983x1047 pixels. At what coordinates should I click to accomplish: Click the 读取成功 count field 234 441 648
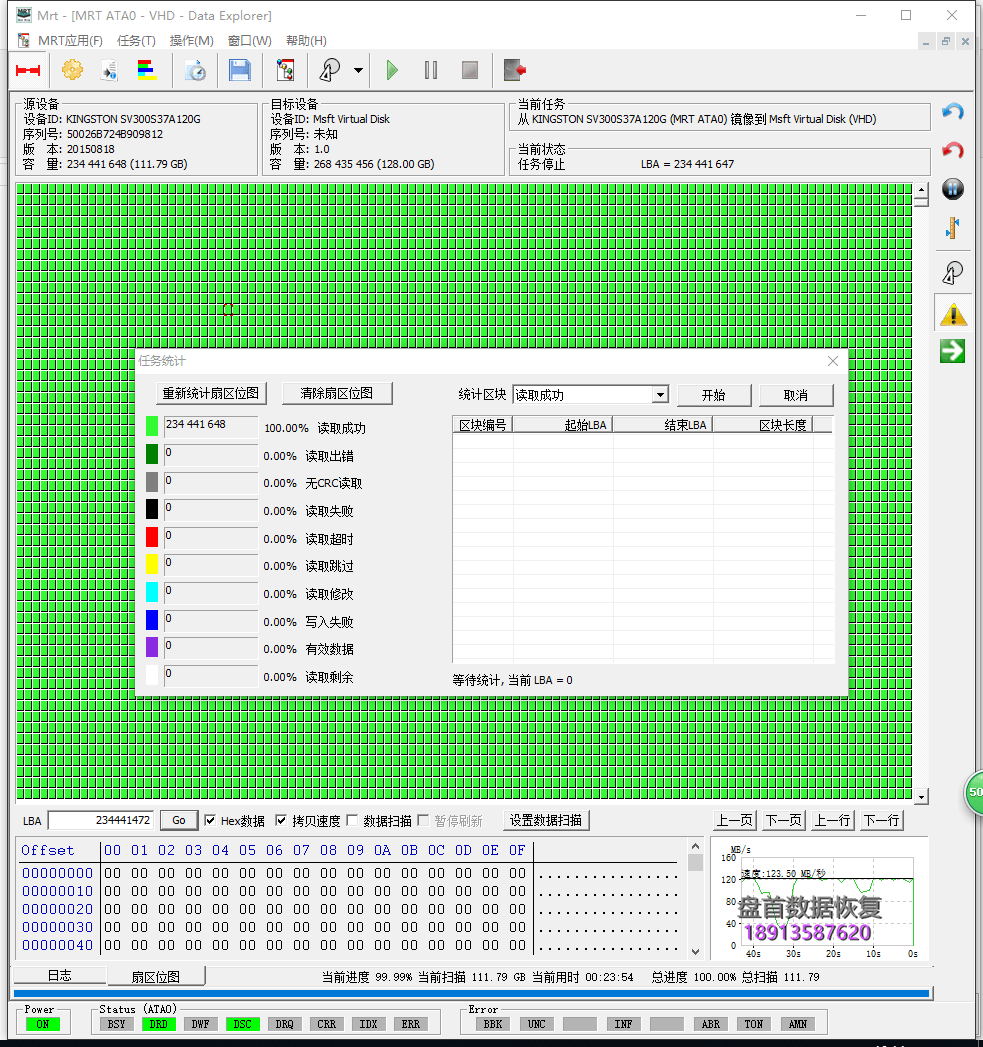[210, 426]
